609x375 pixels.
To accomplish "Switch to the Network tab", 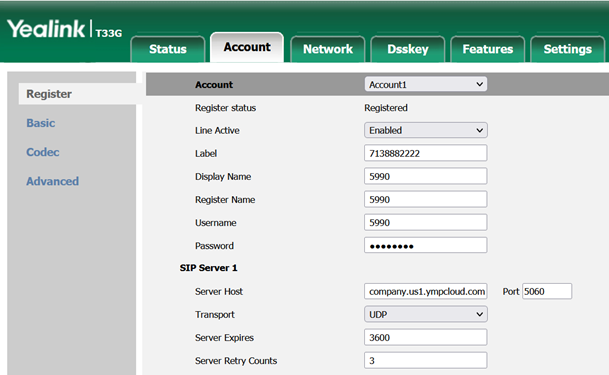I will tap(328, 49).
